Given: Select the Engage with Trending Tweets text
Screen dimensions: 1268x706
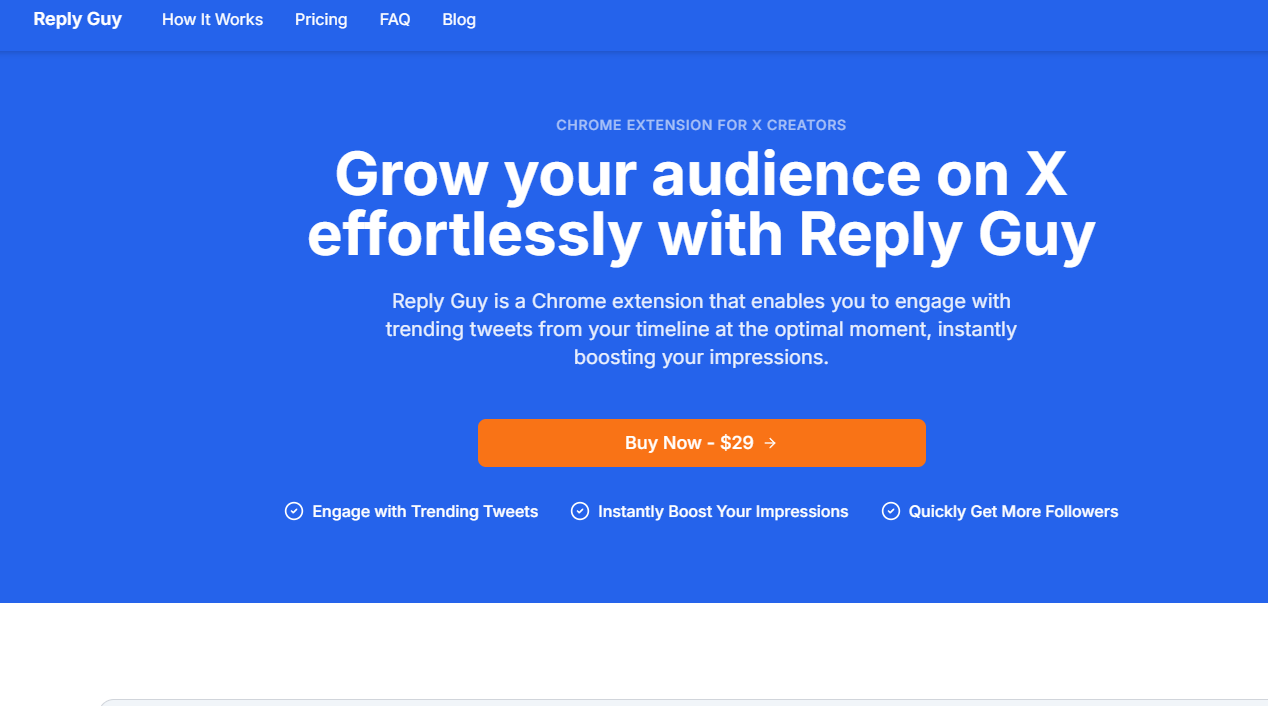Looking at the screenshot, I should click(425, 512).
